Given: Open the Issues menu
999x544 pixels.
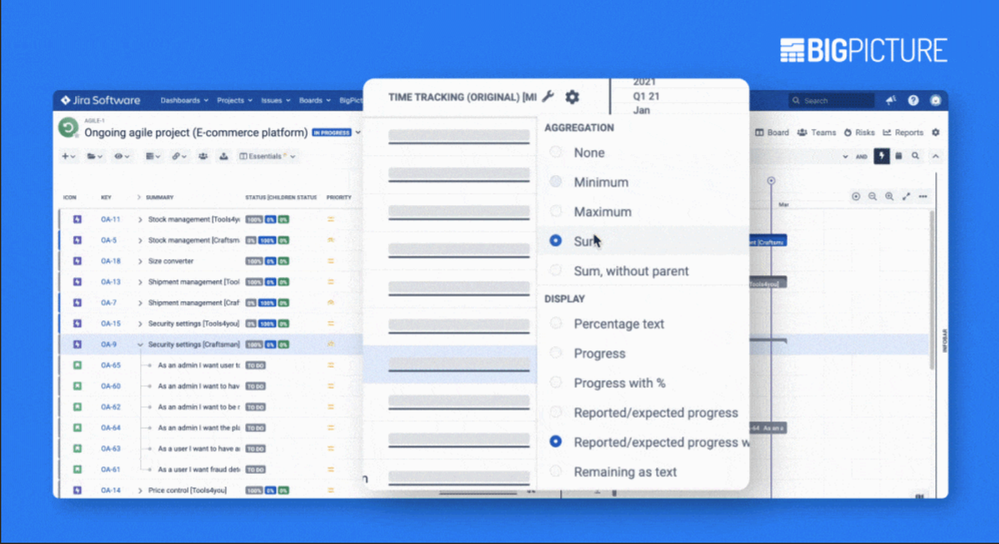Looking at the screenshot, I should pyautogui.click(x=275, y=100).
